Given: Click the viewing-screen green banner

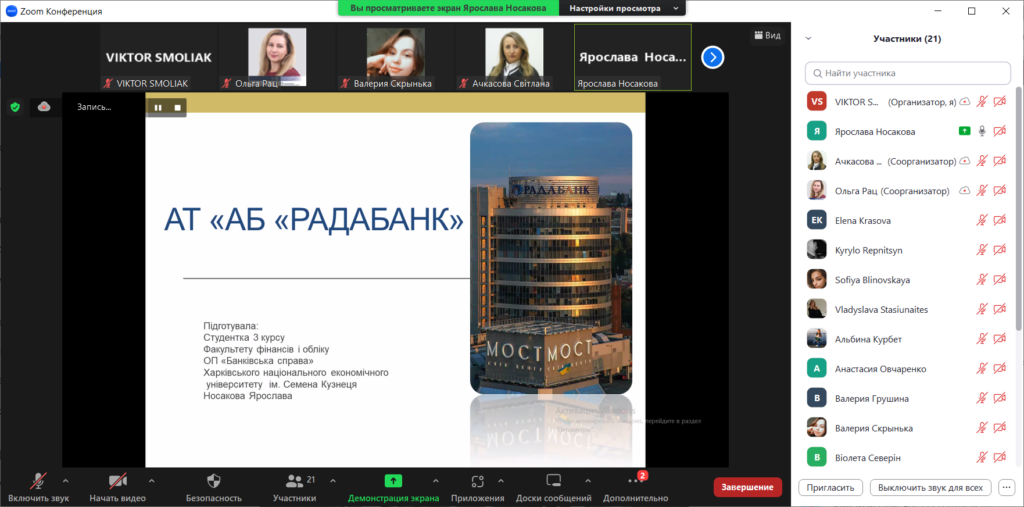Looking at the screenshot, I should point(448,8).
